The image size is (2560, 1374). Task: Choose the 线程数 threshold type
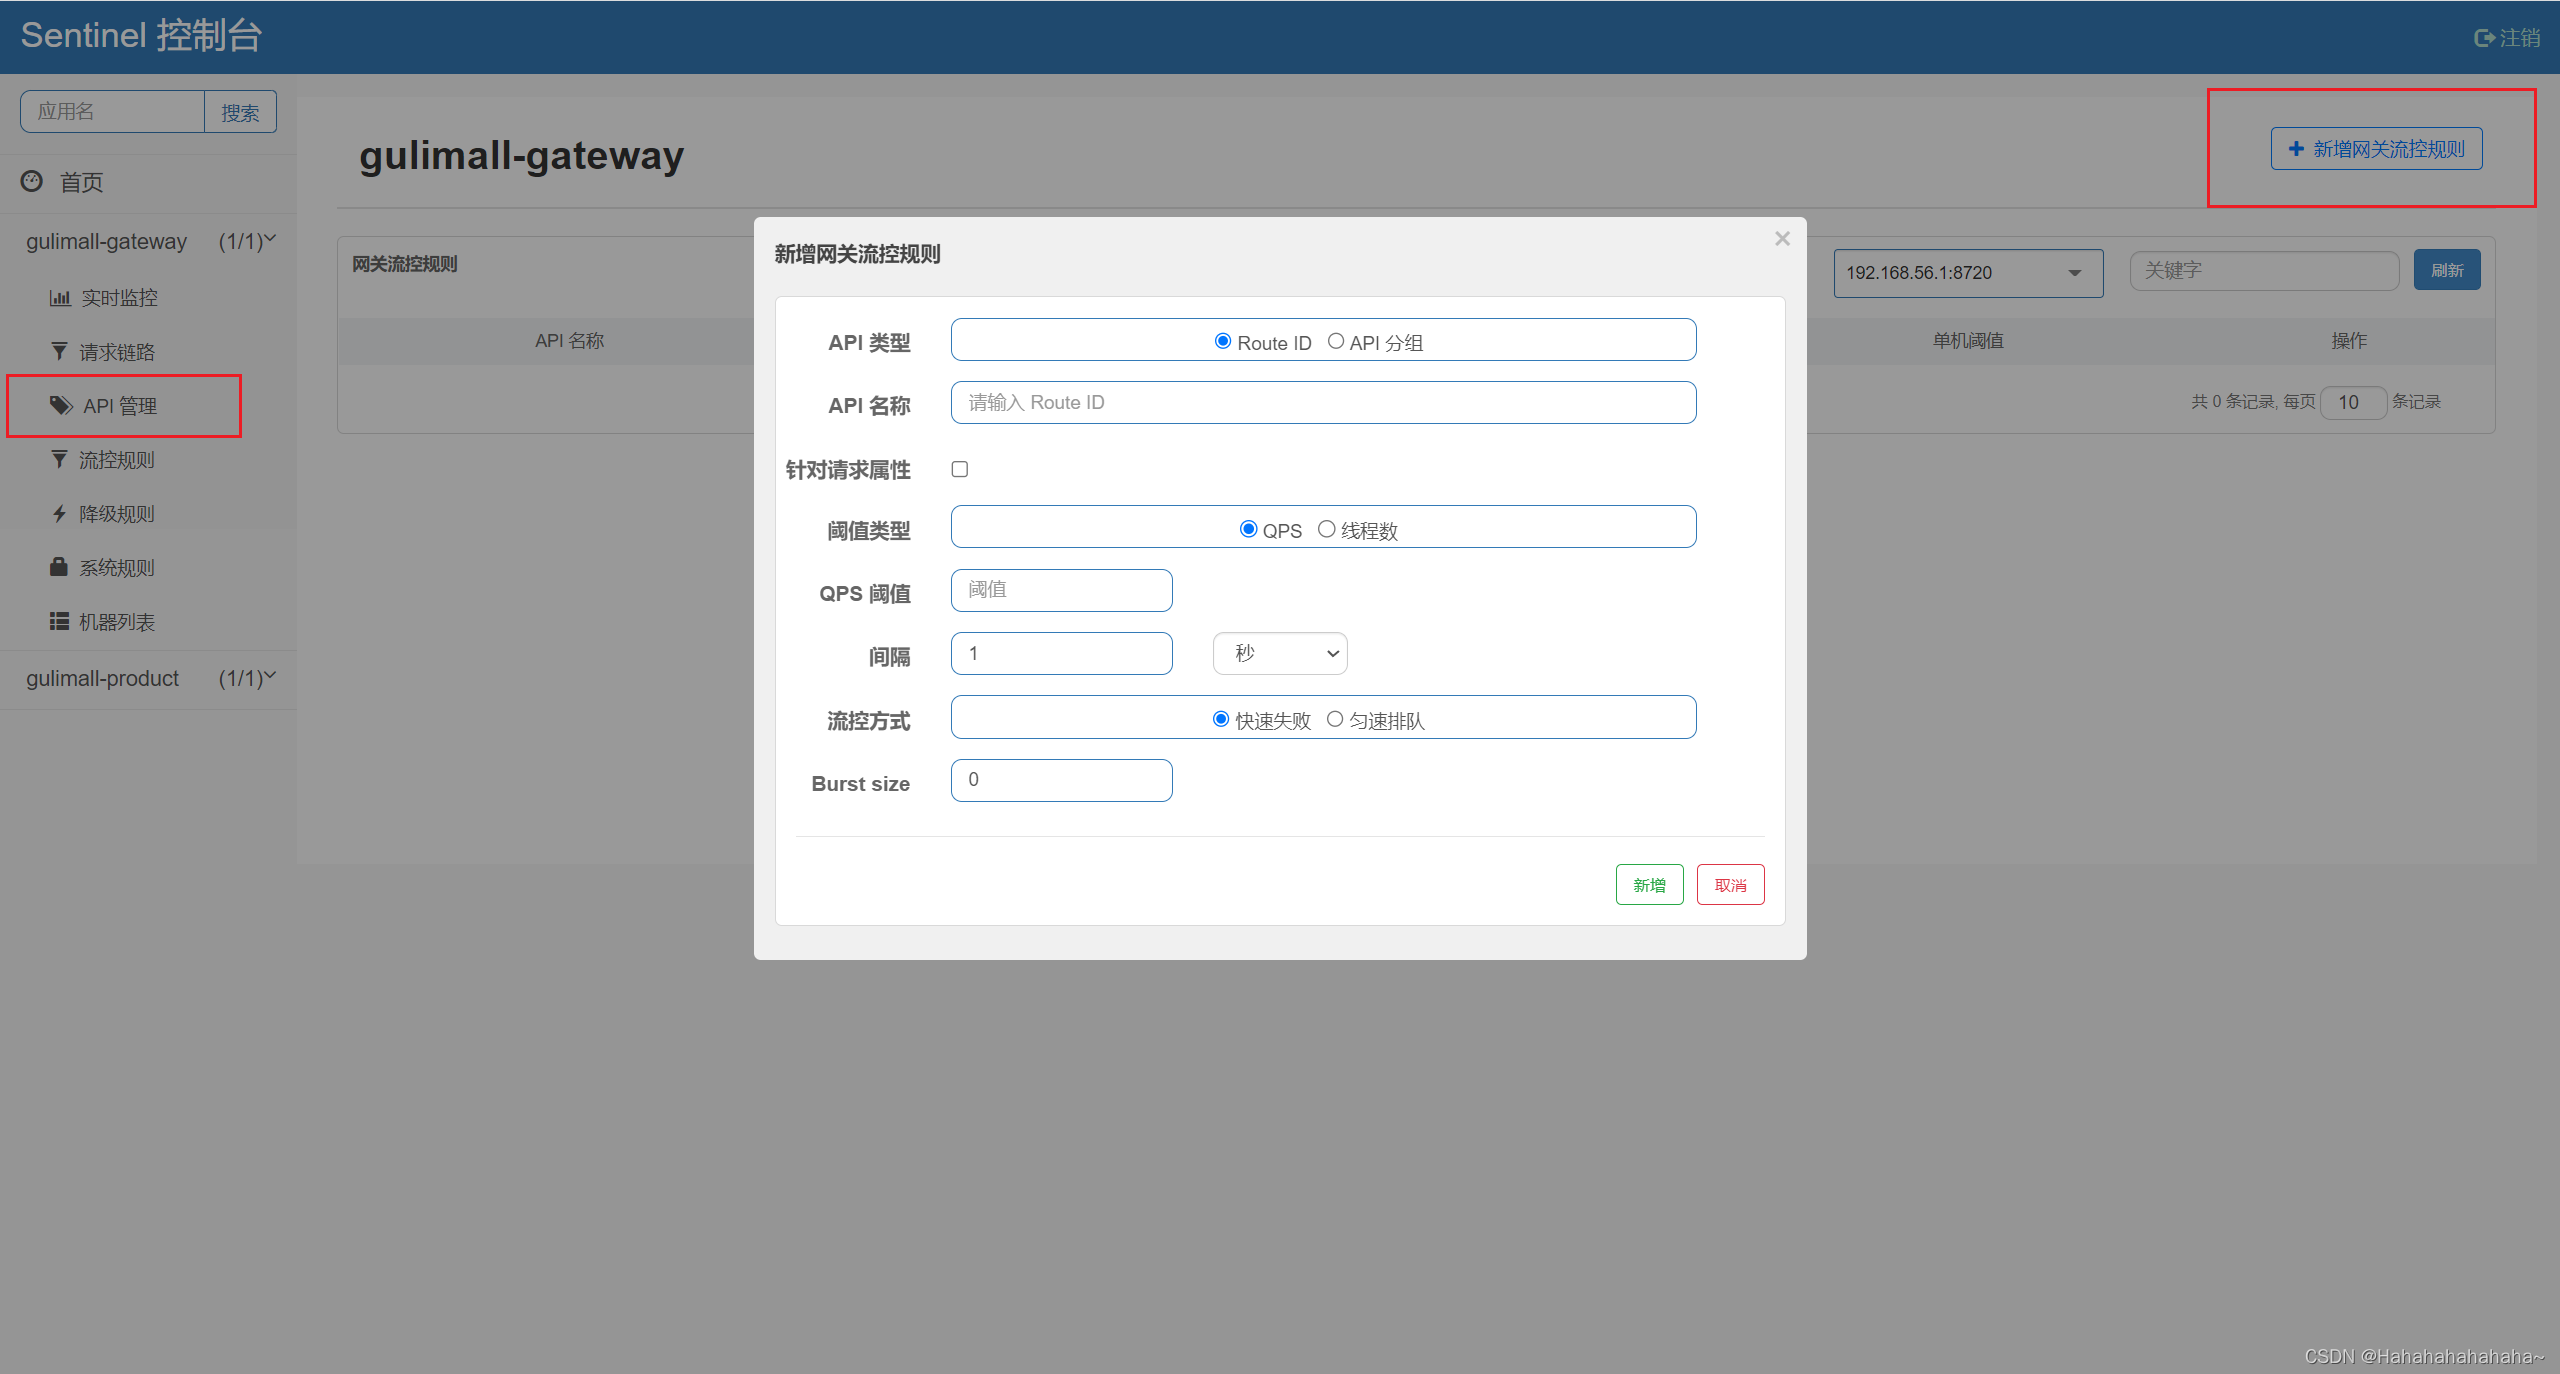point(1326,529)
